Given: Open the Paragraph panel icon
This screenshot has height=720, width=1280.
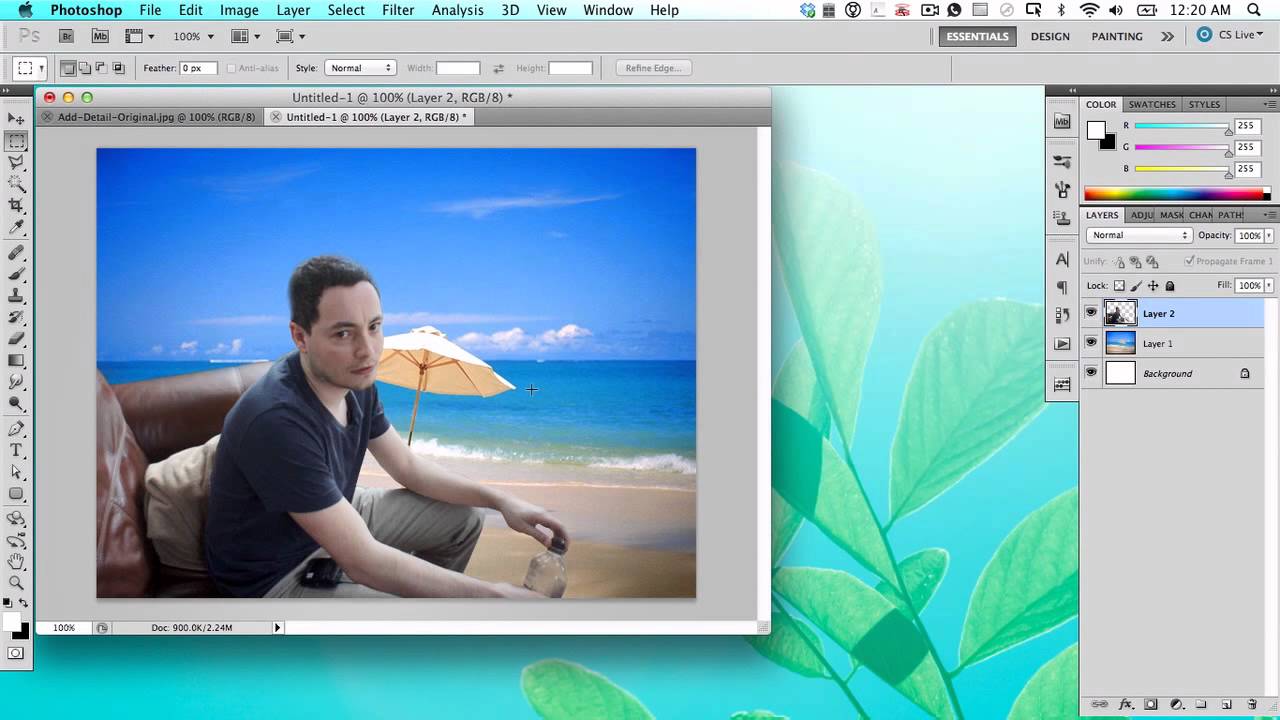Looking at the screenshot, I should tap(1062, 287).
